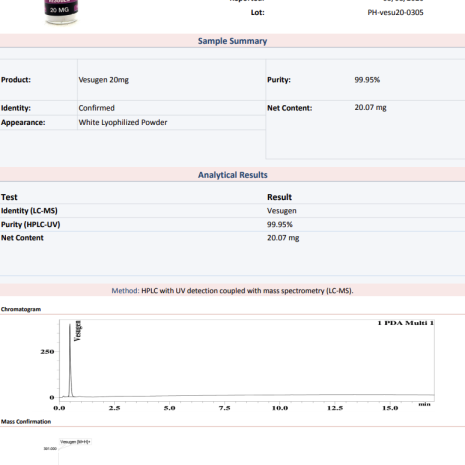Select the Confirmed identity value
This screenshot has width=465, height=465.
(97, 108)
